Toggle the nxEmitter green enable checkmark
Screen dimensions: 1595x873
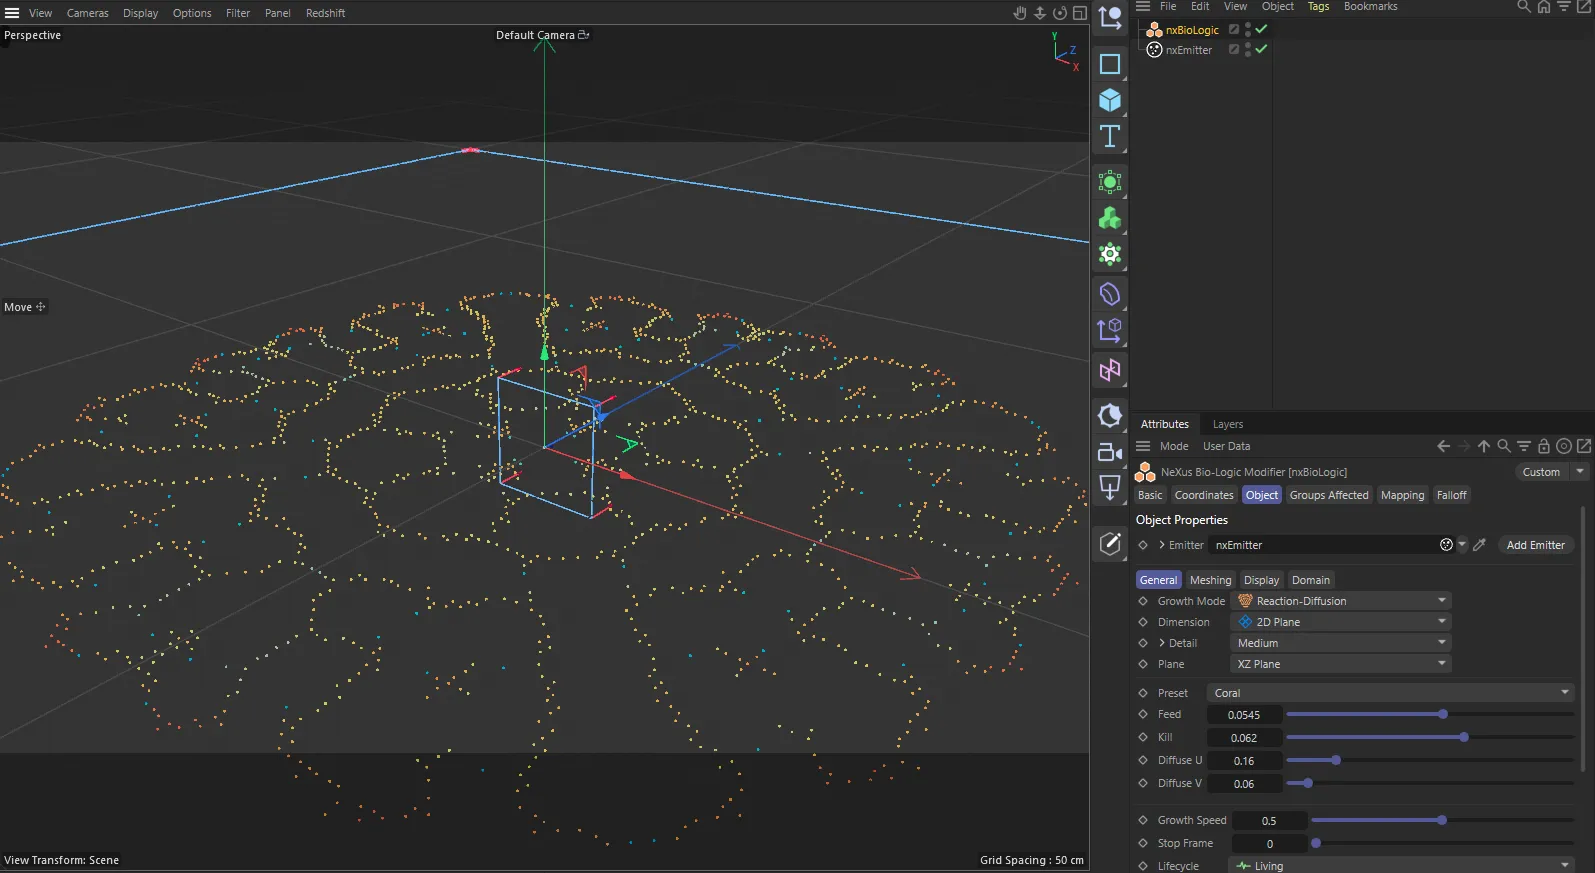click(x=1262, y=49)
